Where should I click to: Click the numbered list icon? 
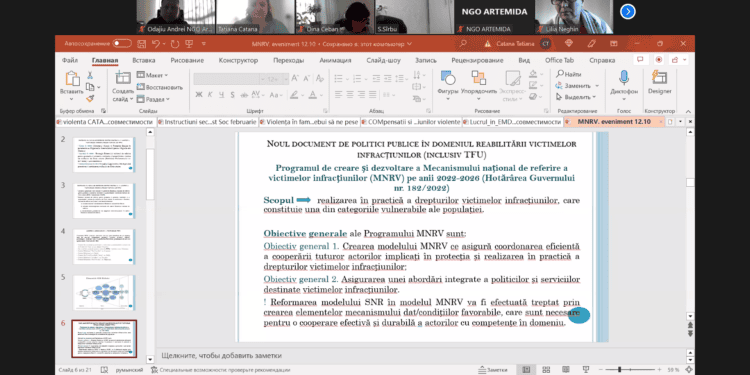point(356,78)
